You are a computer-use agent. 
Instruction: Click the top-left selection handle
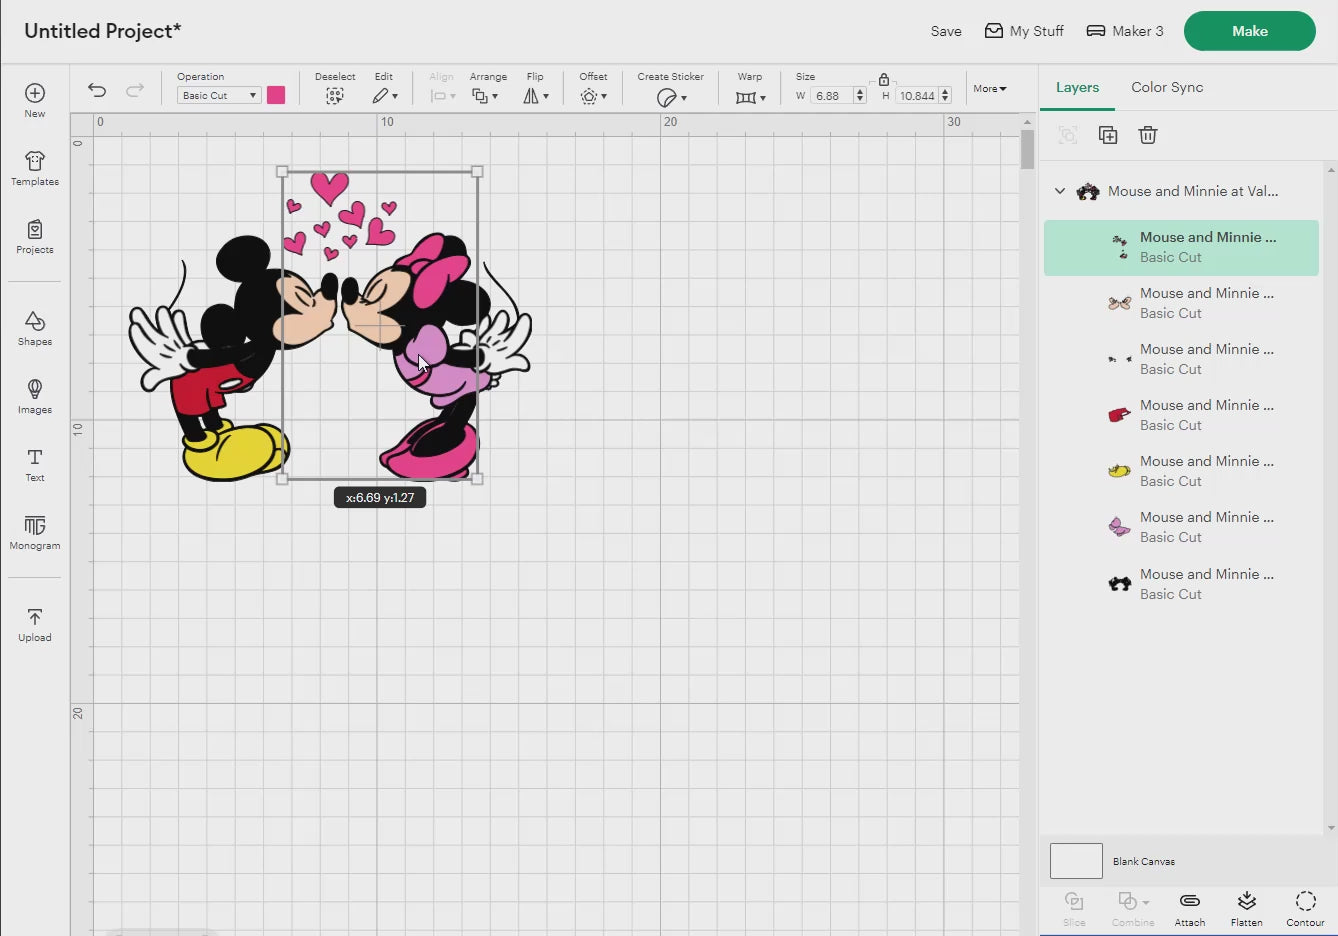tap(282, 172)
